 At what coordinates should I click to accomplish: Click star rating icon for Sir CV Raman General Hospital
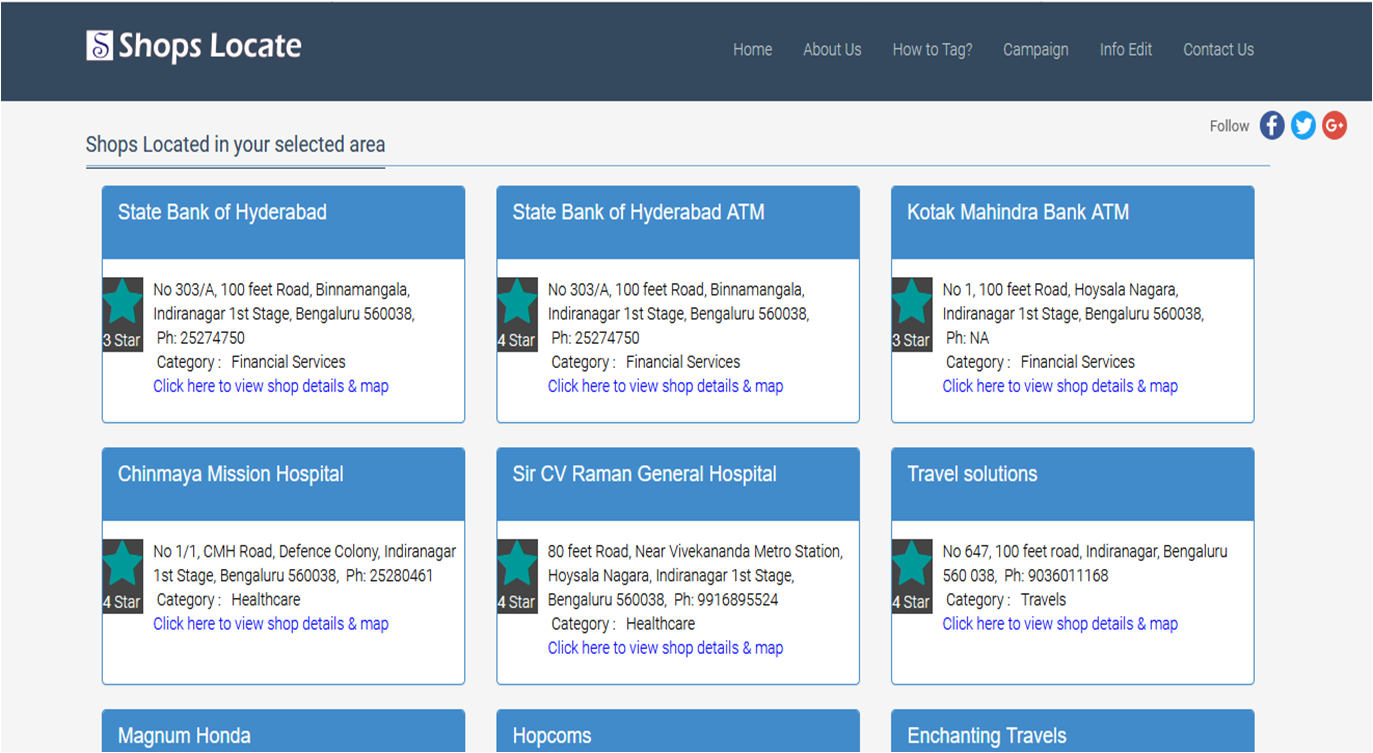click(x=517, y=576)
